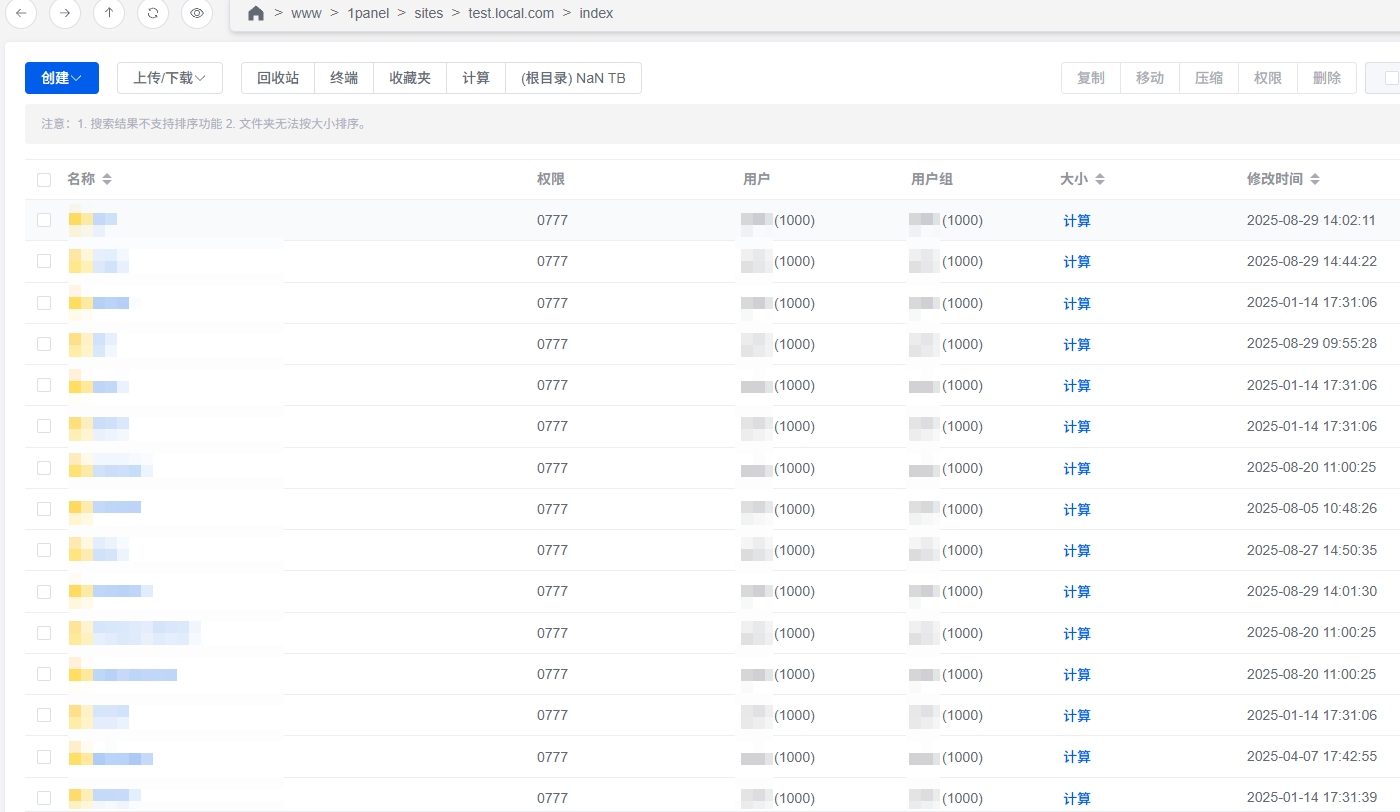Tick the select-all checkbox in the table header

click(44, 180)
